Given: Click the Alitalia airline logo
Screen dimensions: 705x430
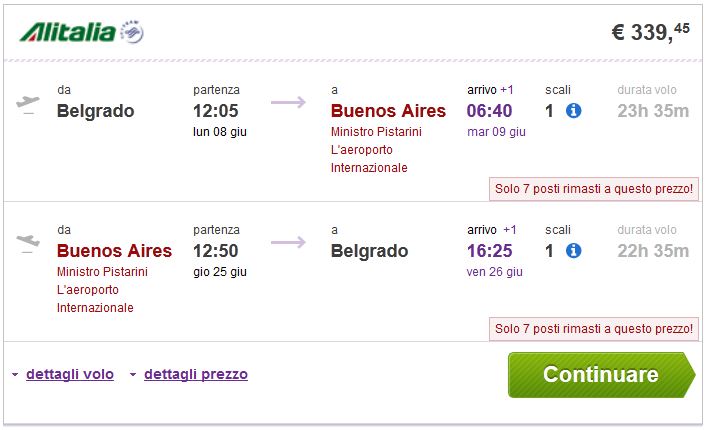Looking at the screenshot, I should coord(68,33).
